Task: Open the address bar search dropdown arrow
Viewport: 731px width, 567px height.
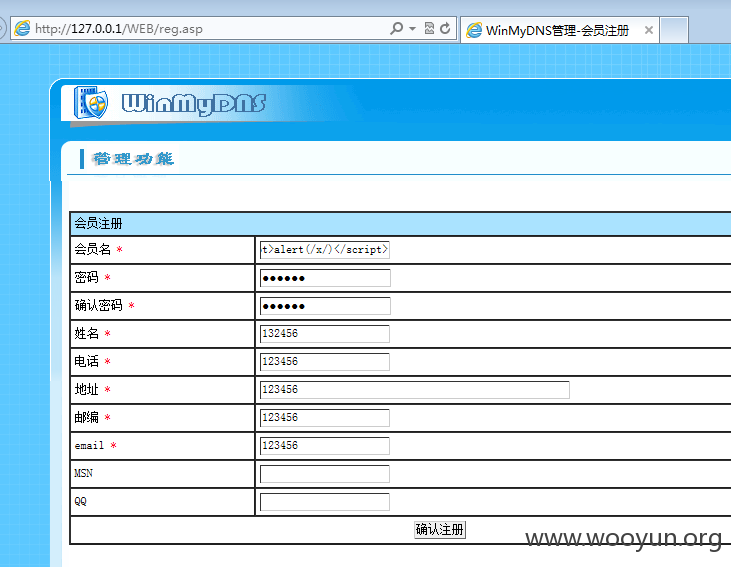Action: pyautogui.click(x=412, y=29)
